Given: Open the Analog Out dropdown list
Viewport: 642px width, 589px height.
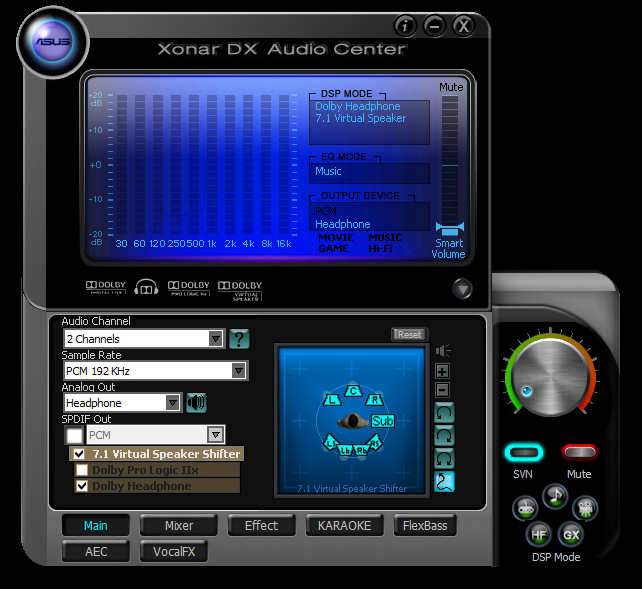Looking at the screenshot, I should 173,403.
